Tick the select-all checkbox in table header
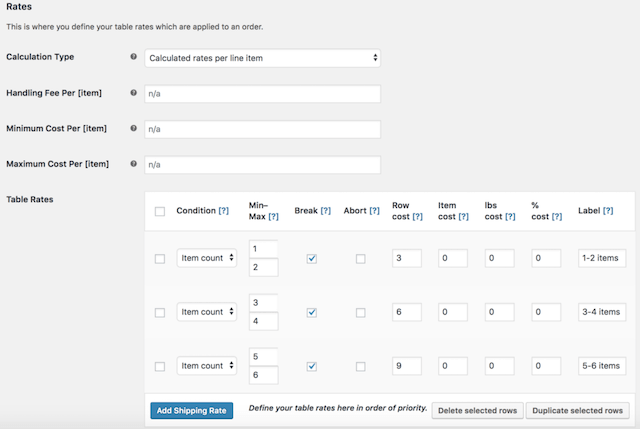The width and height of the screenshot is (640, 429). click(160, 211)
